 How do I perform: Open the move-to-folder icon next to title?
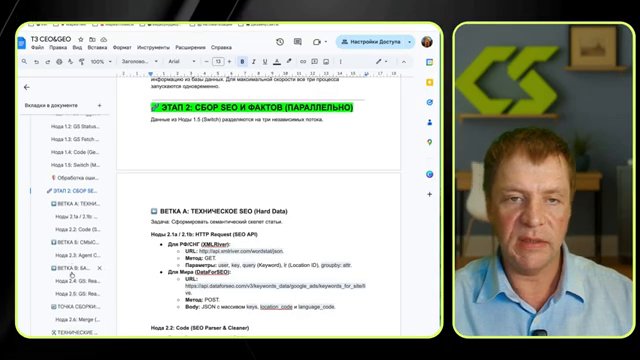[x=92, y=40]
